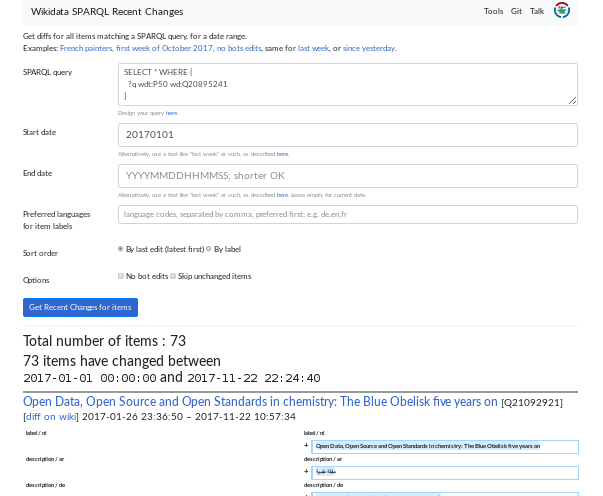The image size is (603, 496).
Task: Open French painters October 2017 example link
Action: 161,48
